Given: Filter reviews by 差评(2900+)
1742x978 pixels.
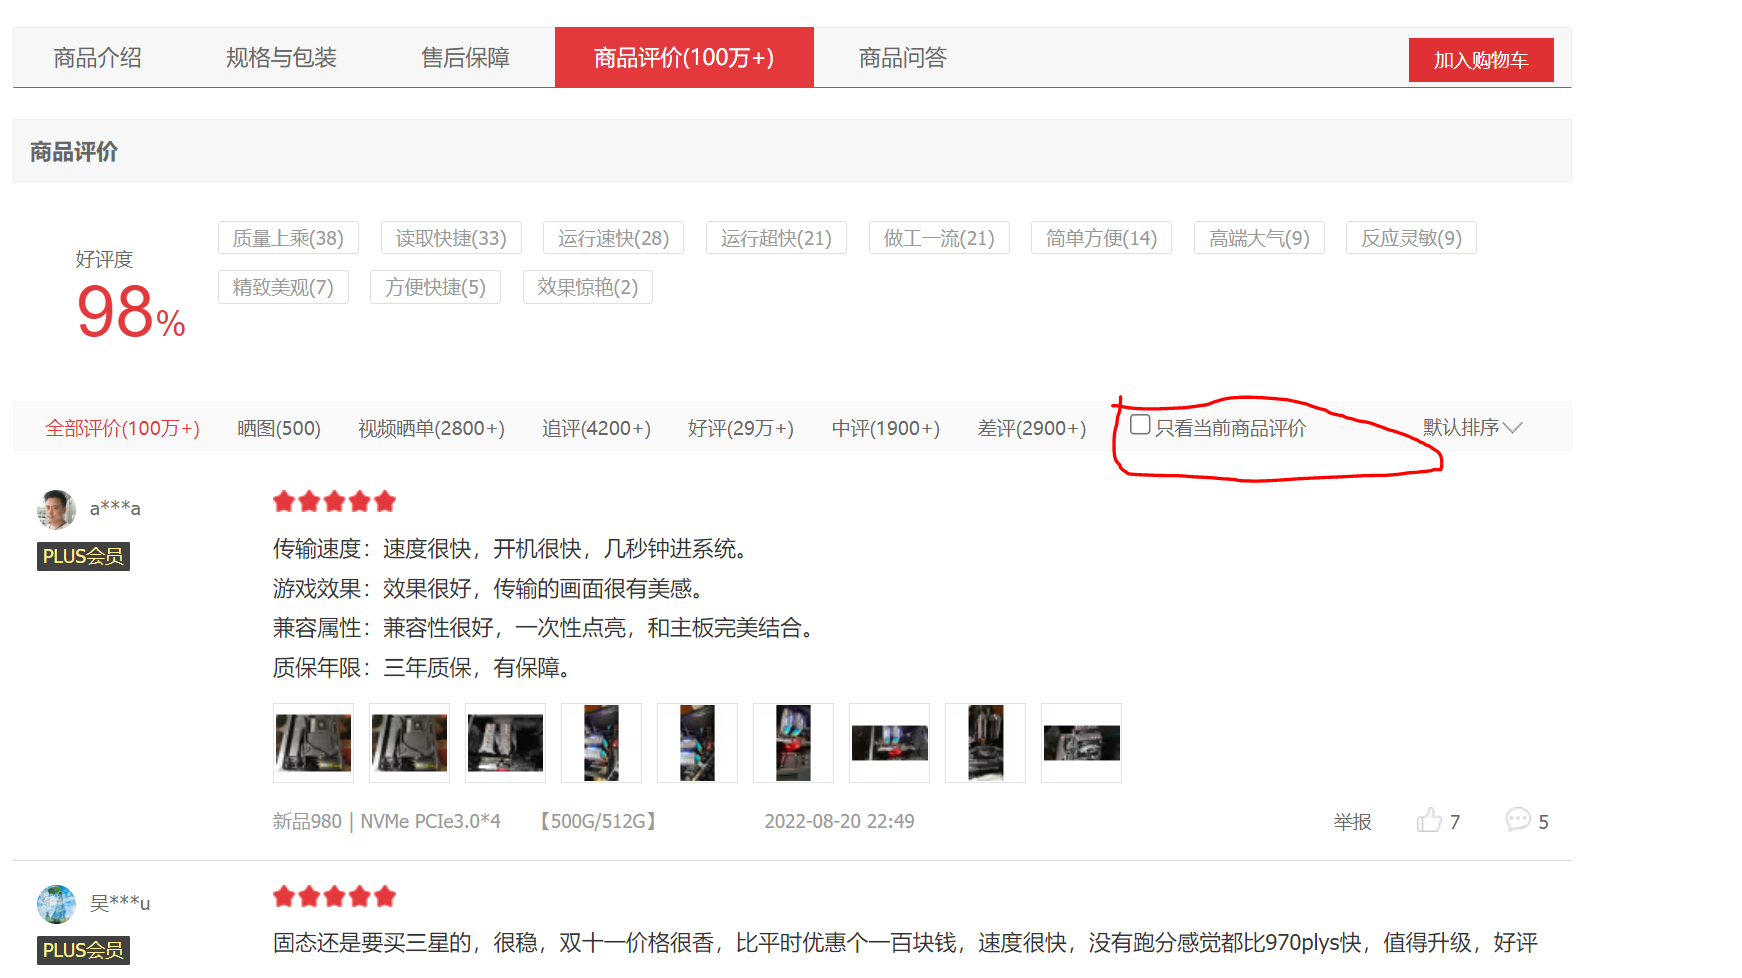Looking at the screenshot, I should coord(1031,428).
